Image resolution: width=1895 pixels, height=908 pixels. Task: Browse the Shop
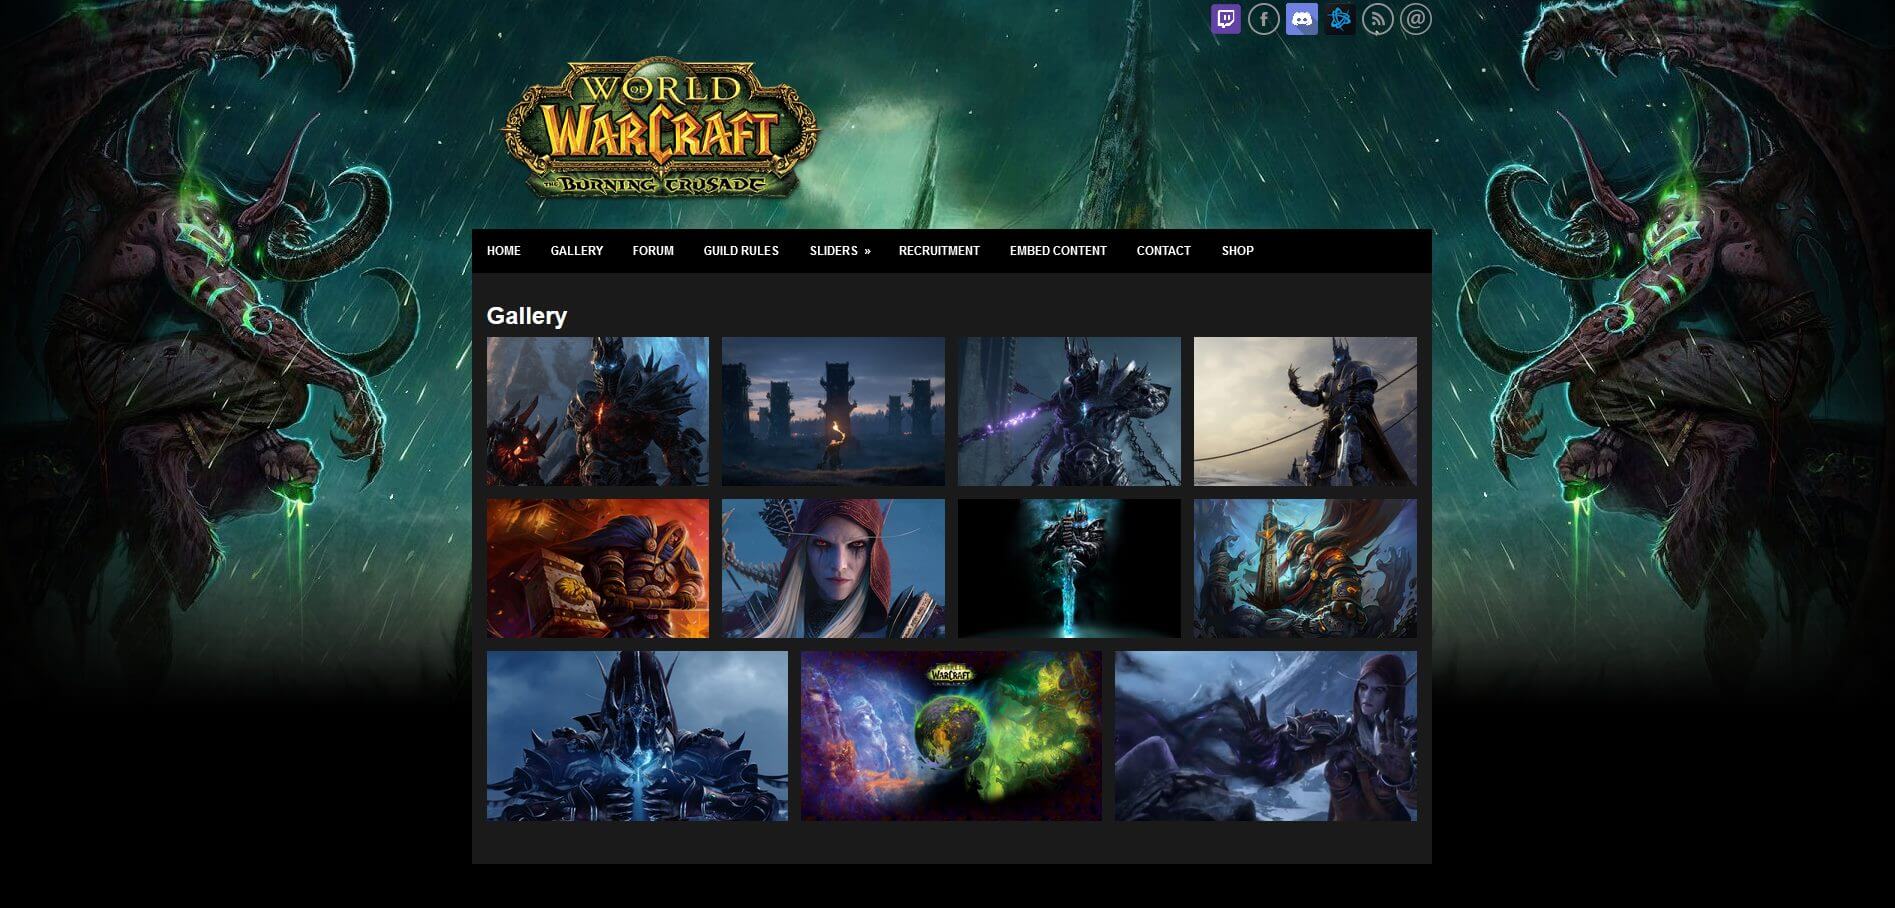point(1237,251)
